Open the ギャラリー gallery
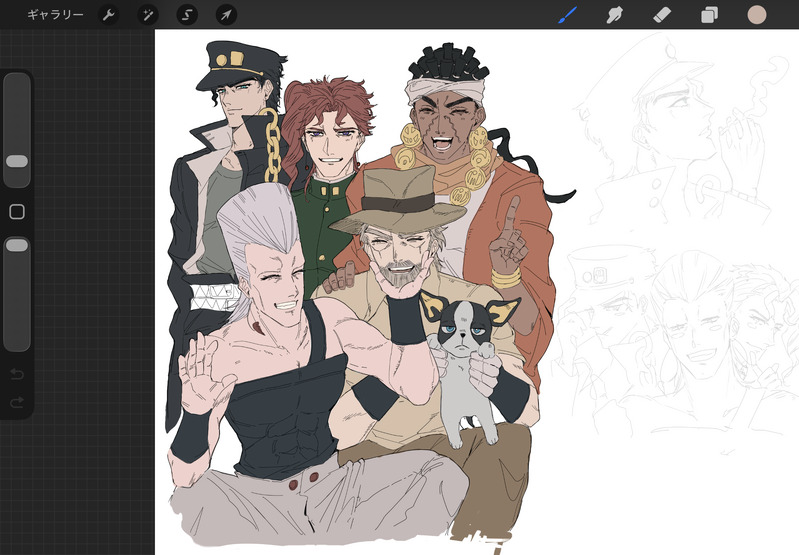Screen dimensions: 799x555 (x=55, y=15)
